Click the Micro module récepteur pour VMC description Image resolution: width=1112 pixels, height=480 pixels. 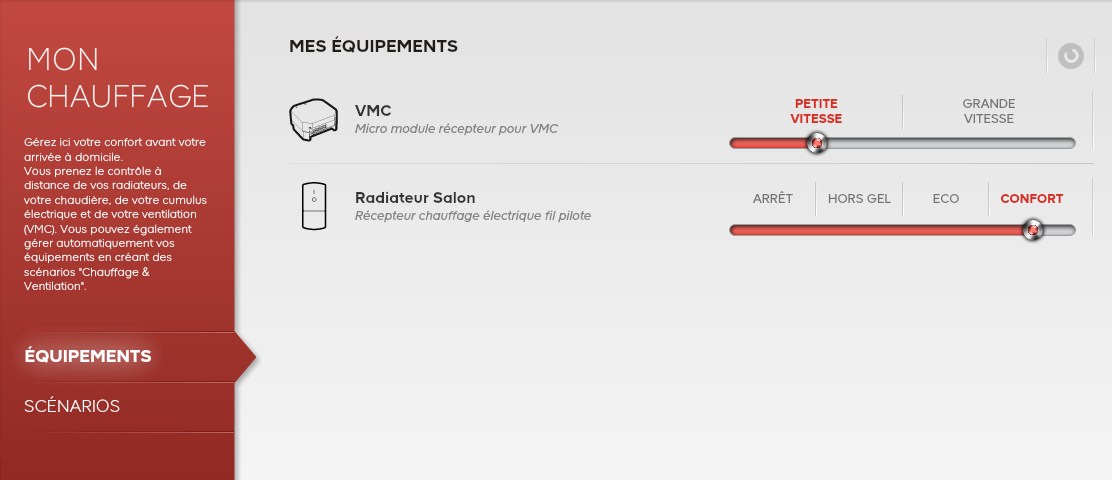pyautogui.click(x=457, y=129)
